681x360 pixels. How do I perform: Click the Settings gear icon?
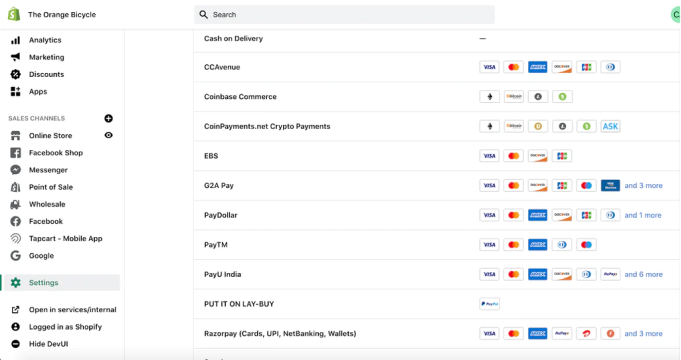pos(16,283)
